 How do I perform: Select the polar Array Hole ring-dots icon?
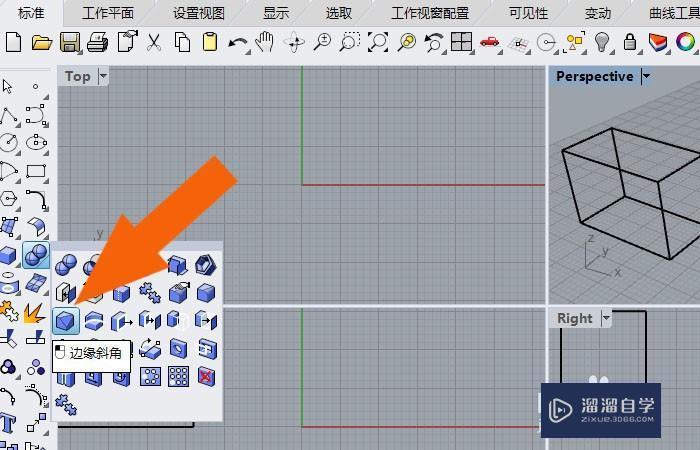(150, 377)
